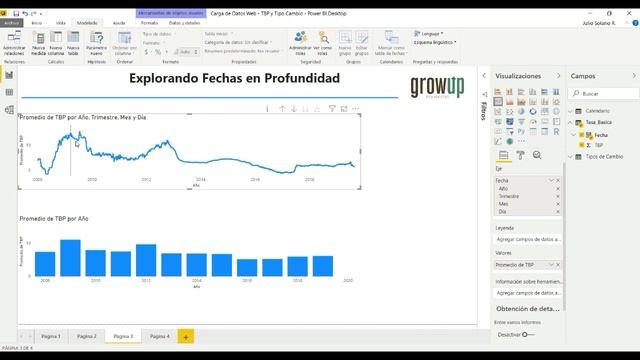Open Esquema lingüístico dropdown
Screen dimensions: 640x360
435,42
